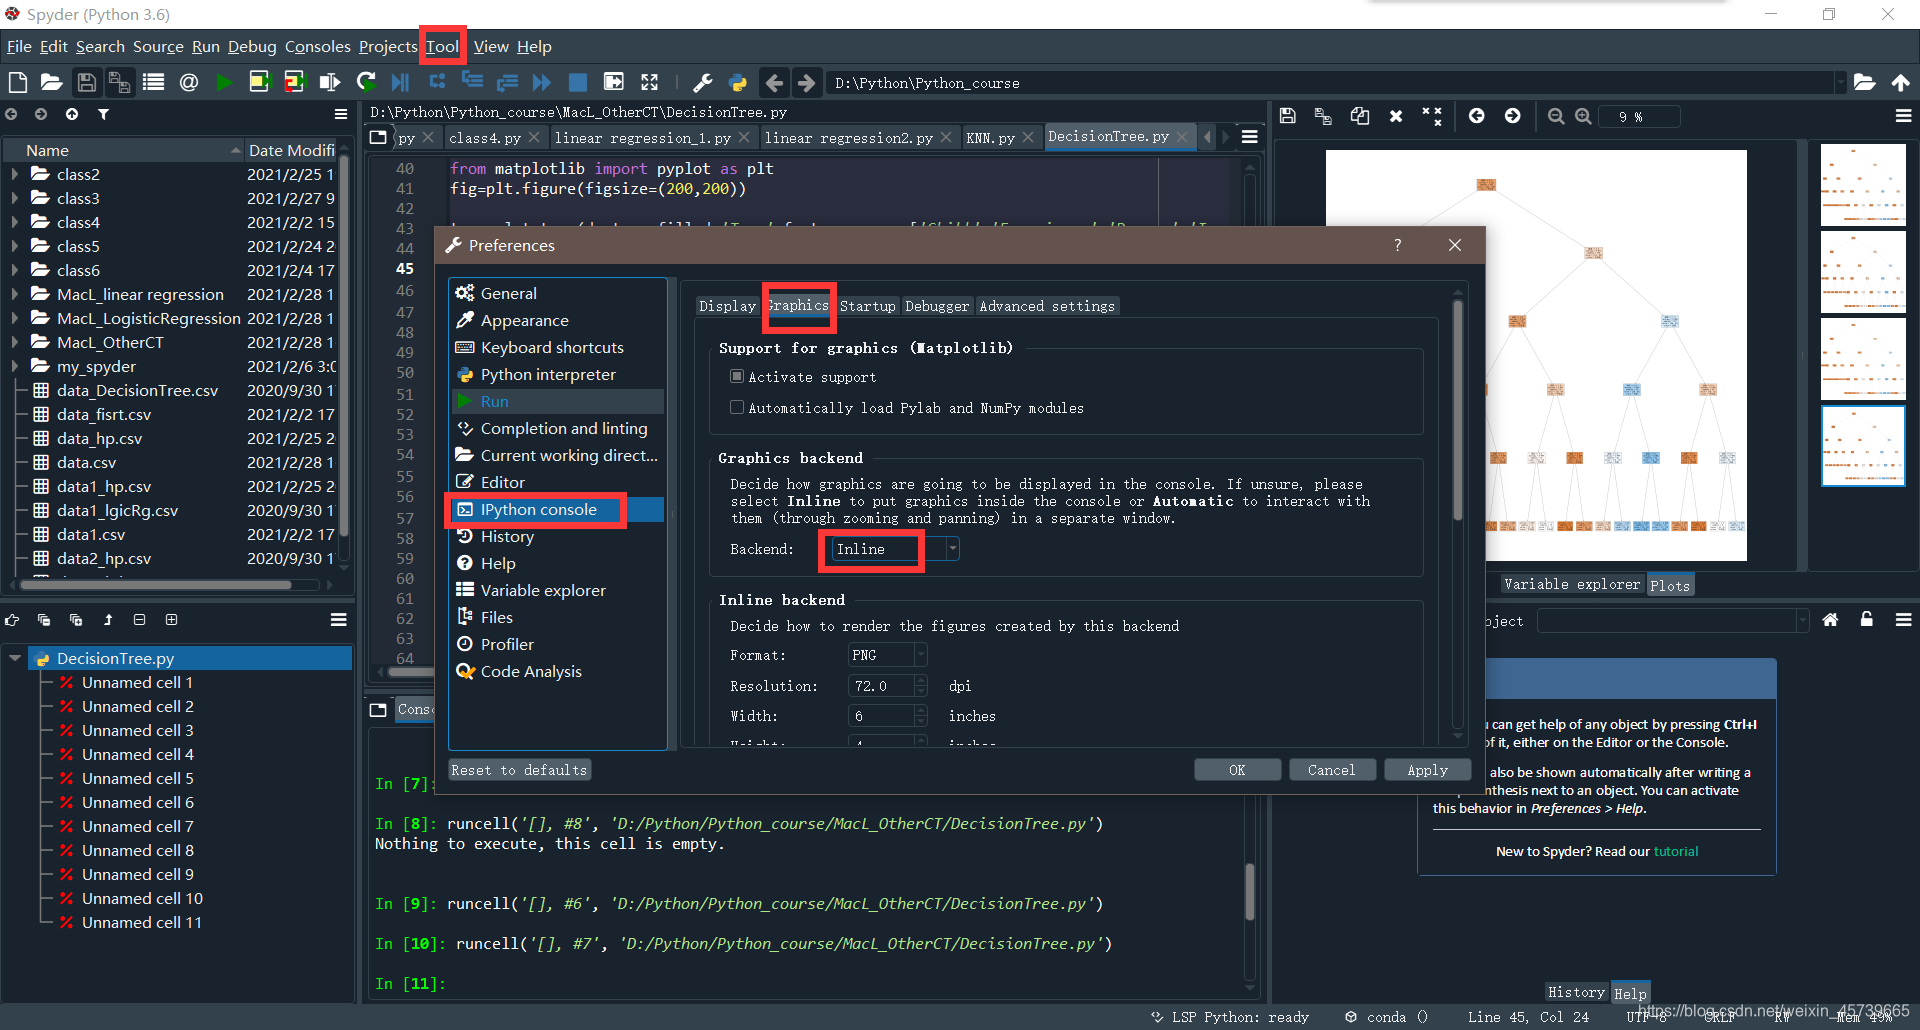Select Appearance in Preferences sidebar
1920x1030 pixels.
(524, 320)
